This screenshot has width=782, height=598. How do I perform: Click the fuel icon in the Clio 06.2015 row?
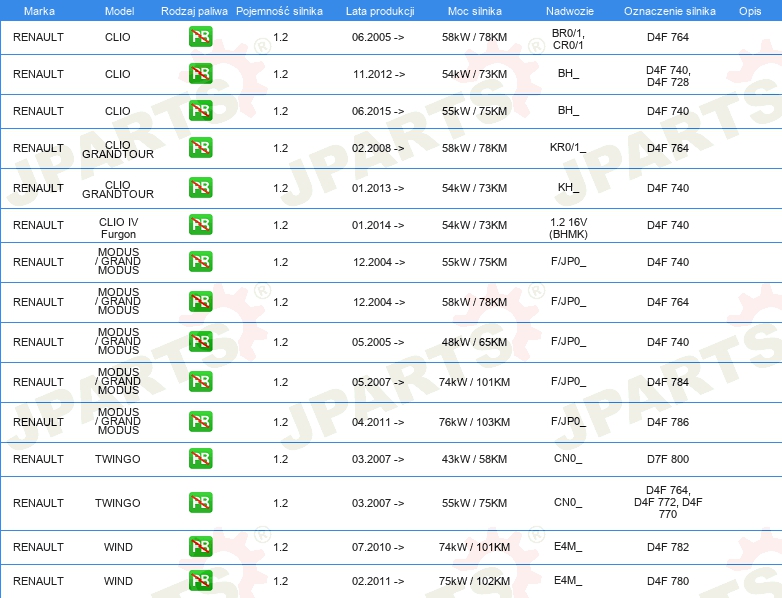point(200,111)
